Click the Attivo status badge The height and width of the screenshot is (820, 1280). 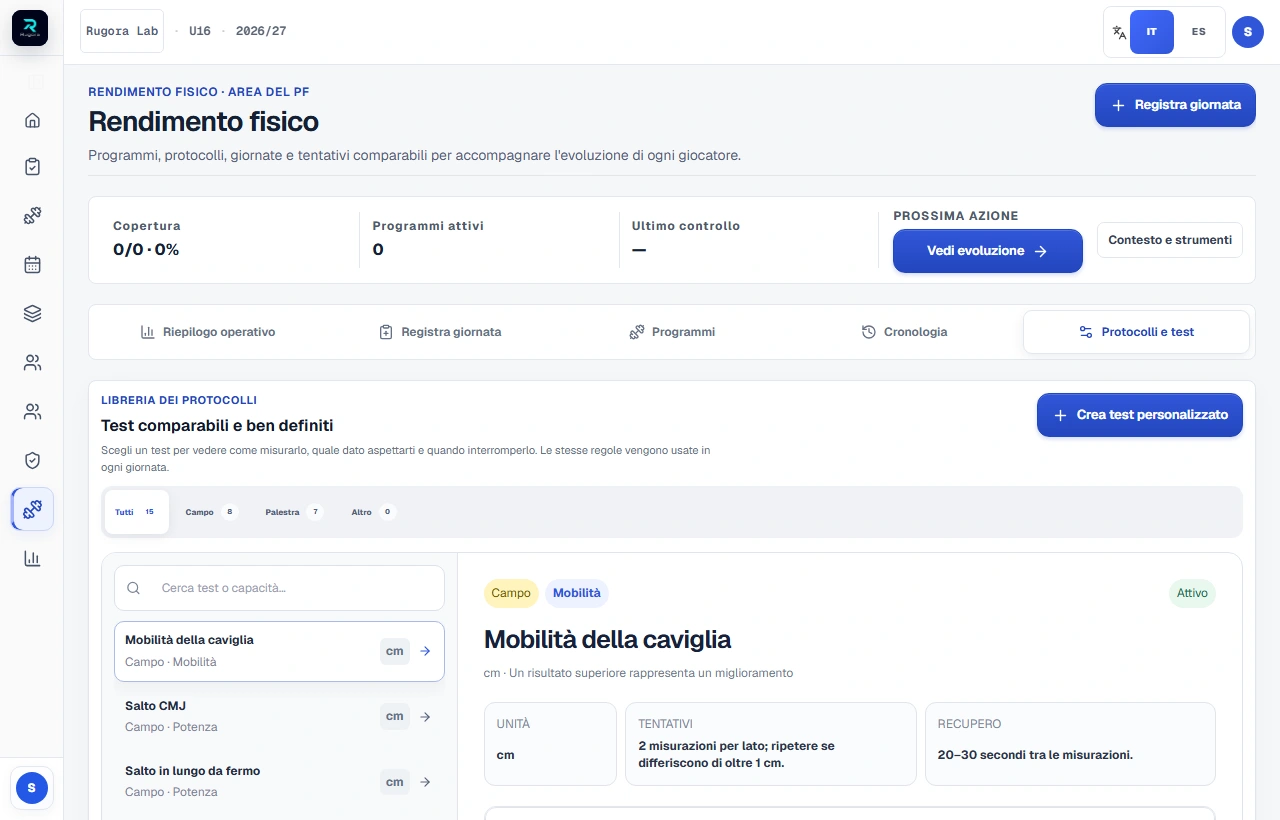1192,593
